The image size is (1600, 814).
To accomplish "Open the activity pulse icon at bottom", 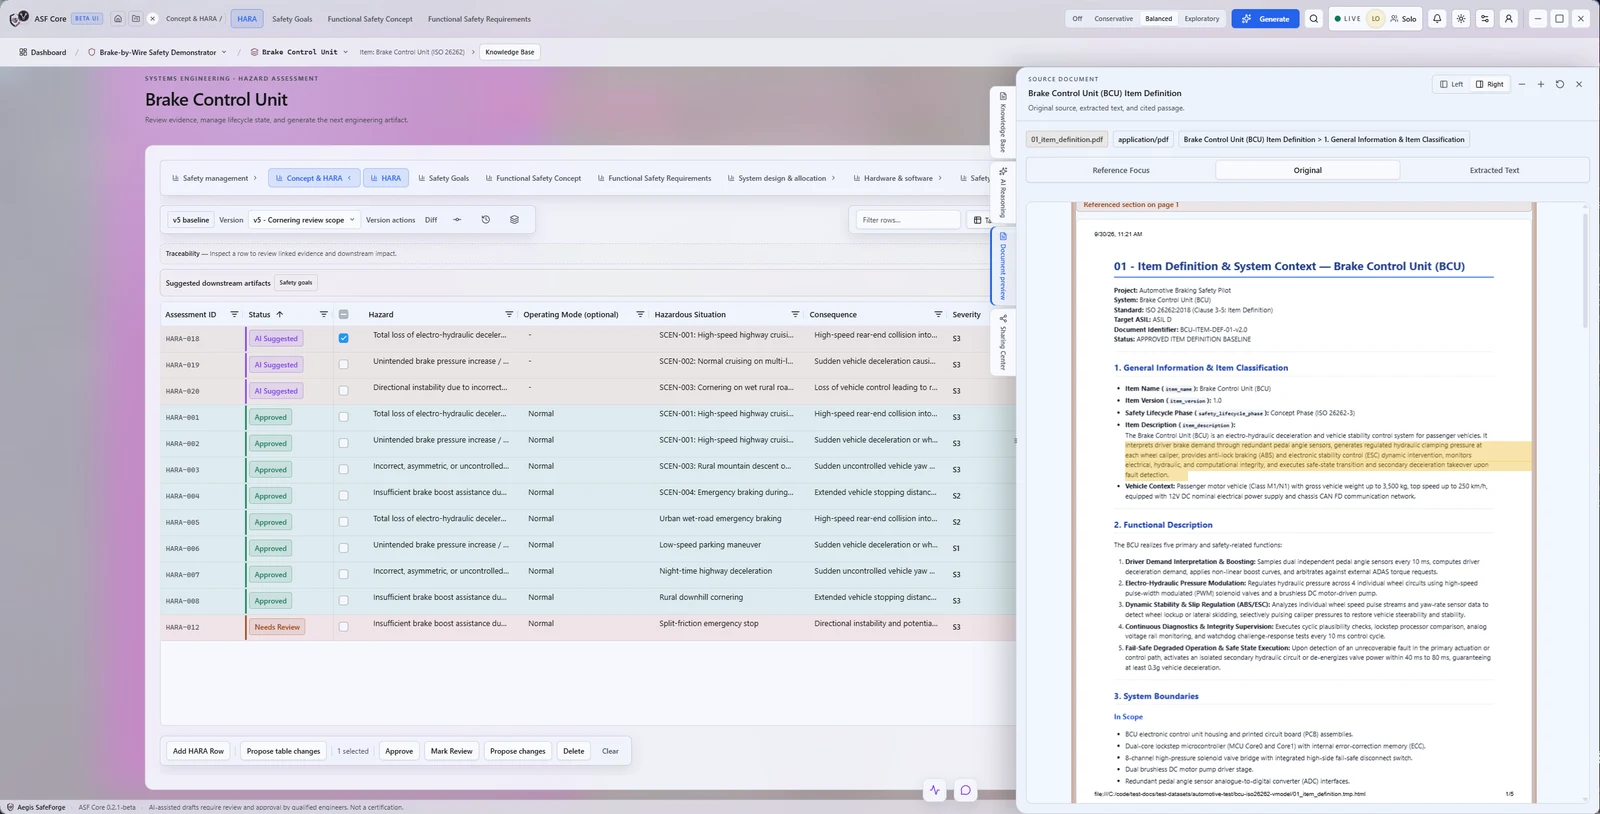I will tap(935, 790).
